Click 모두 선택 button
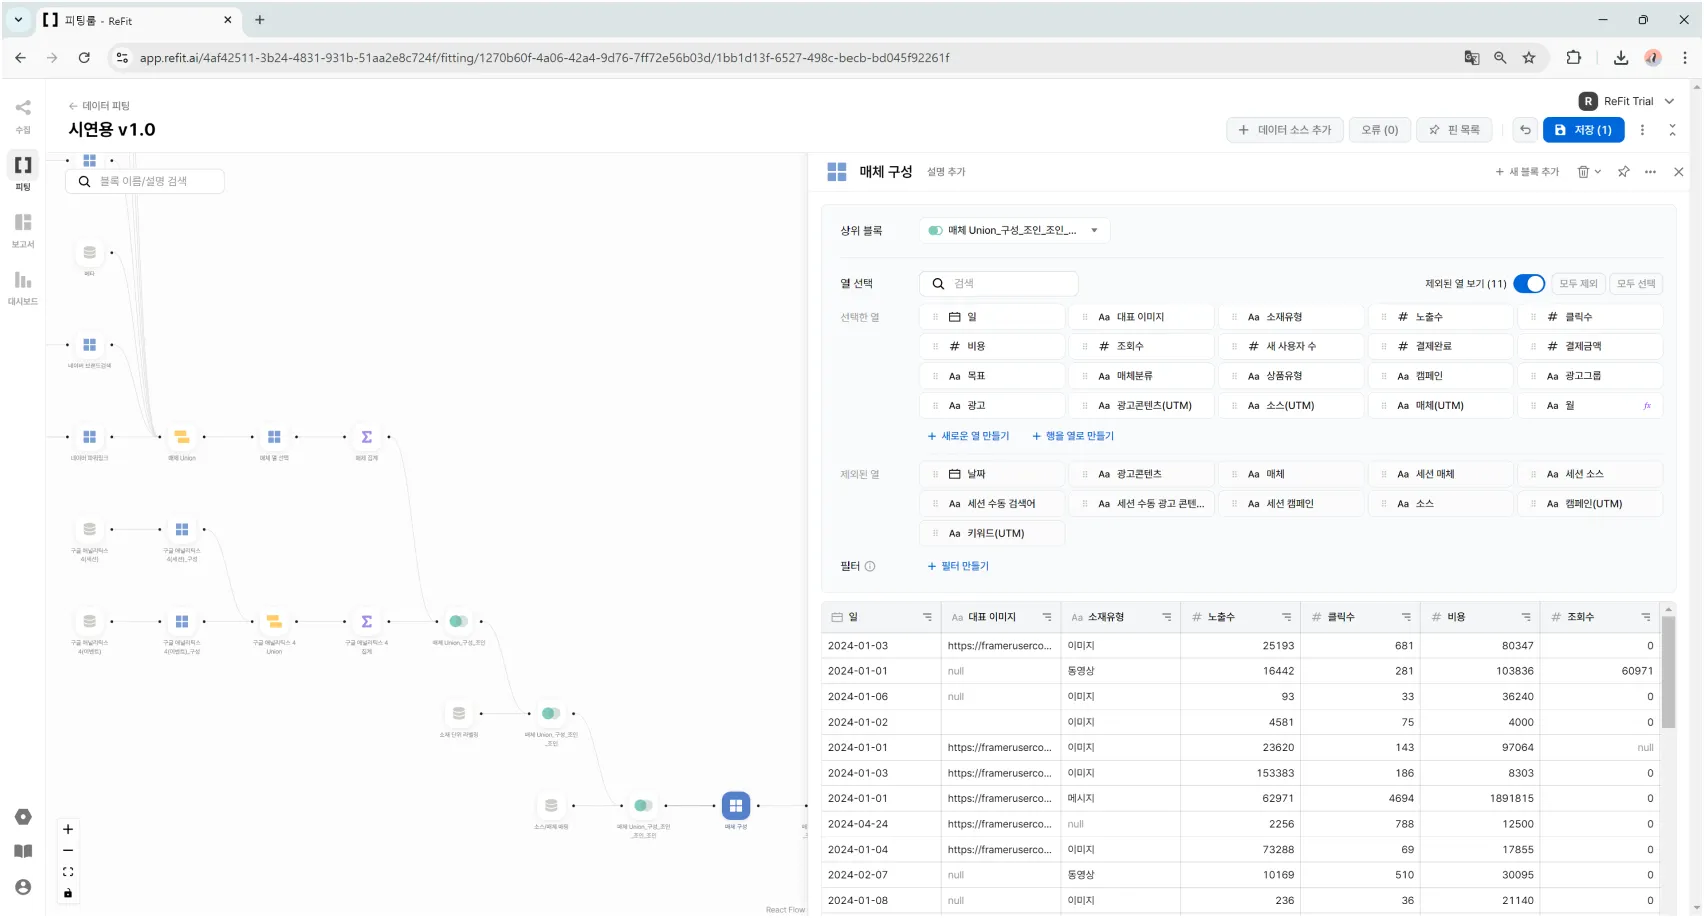 (1637, 284)
